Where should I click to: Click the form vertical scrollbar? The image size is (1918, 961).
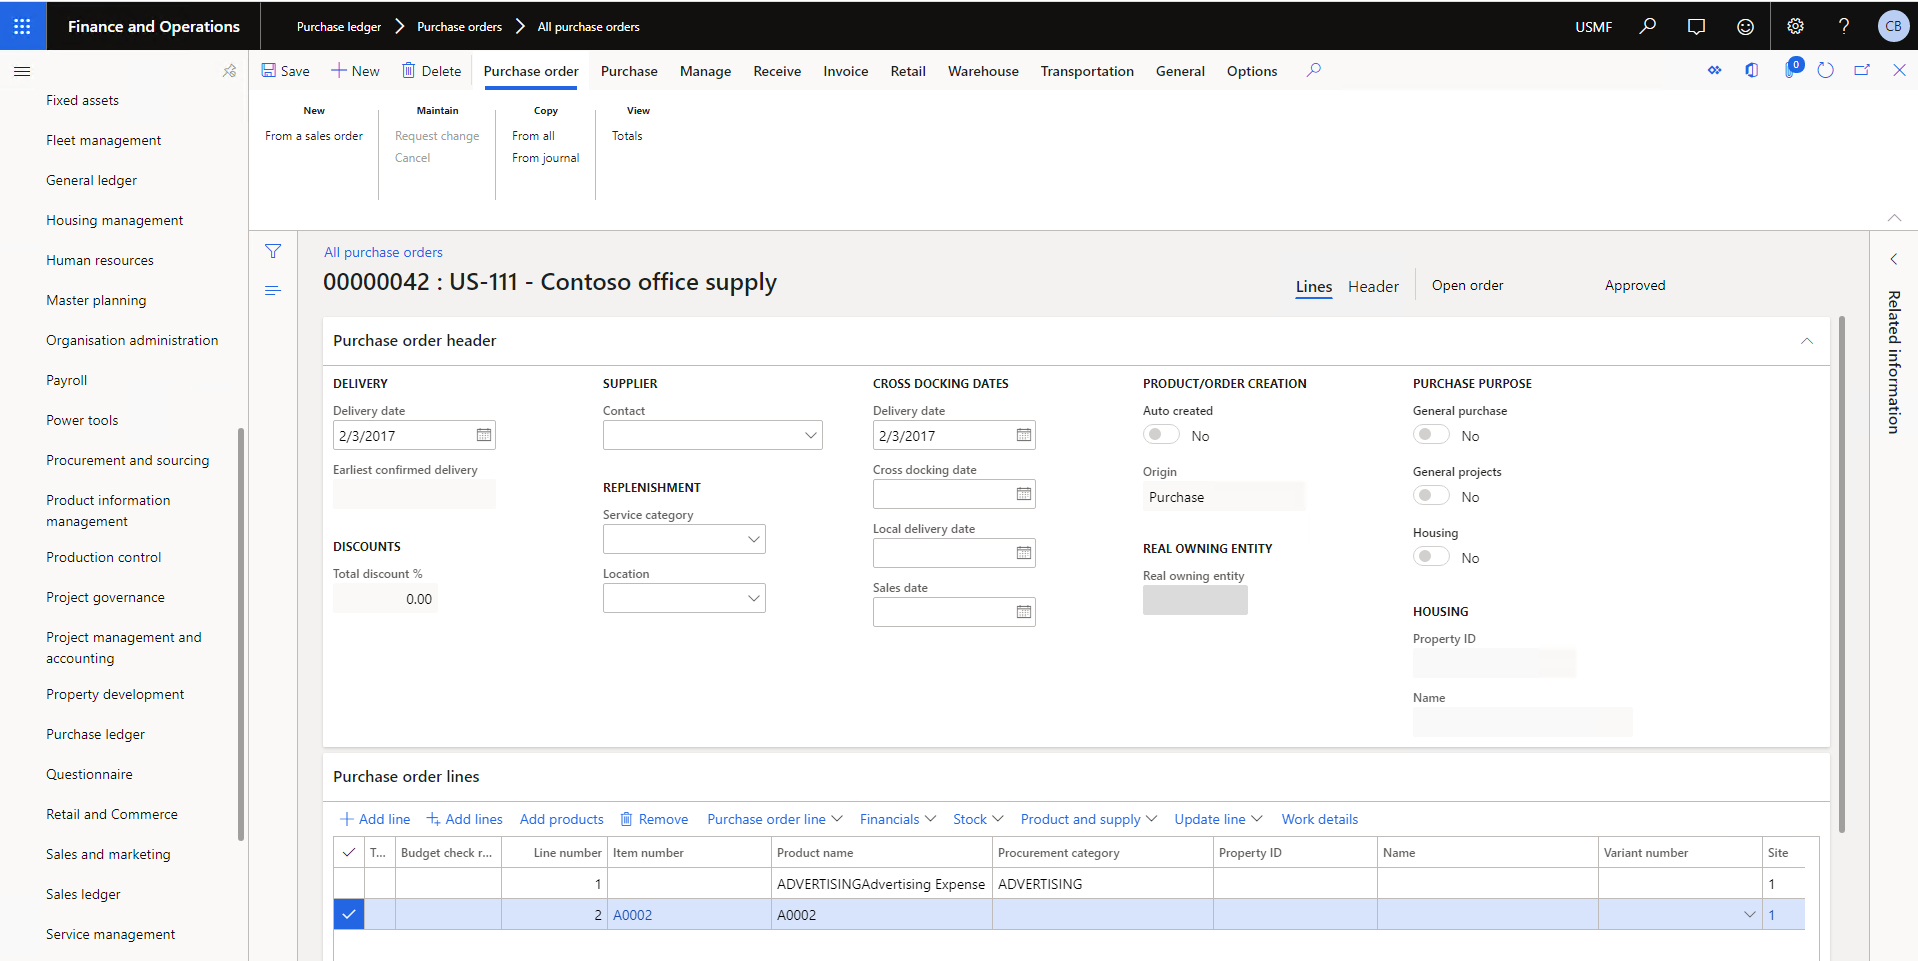pos(1842,575)
